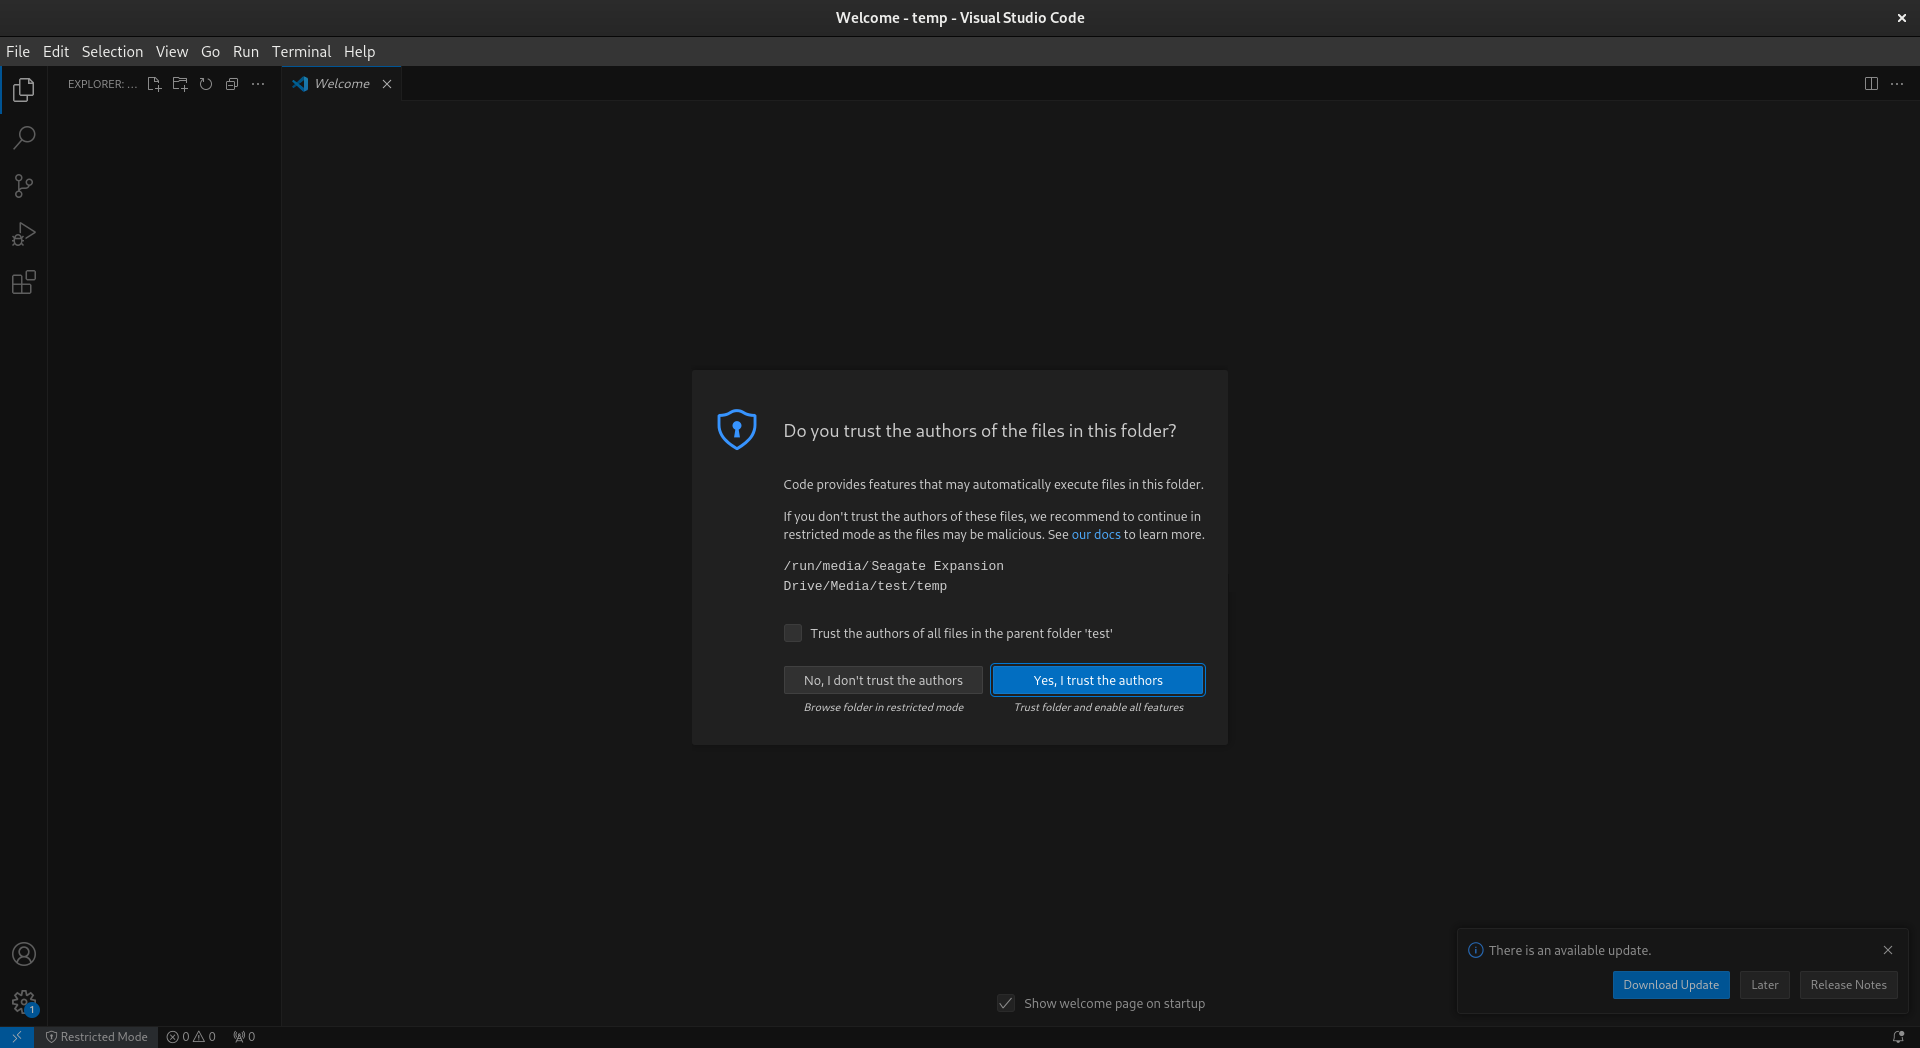Open the Accounts icon in activity bar
Viewport: 1920px width, 1048px height.
click(x=24, y=954)
